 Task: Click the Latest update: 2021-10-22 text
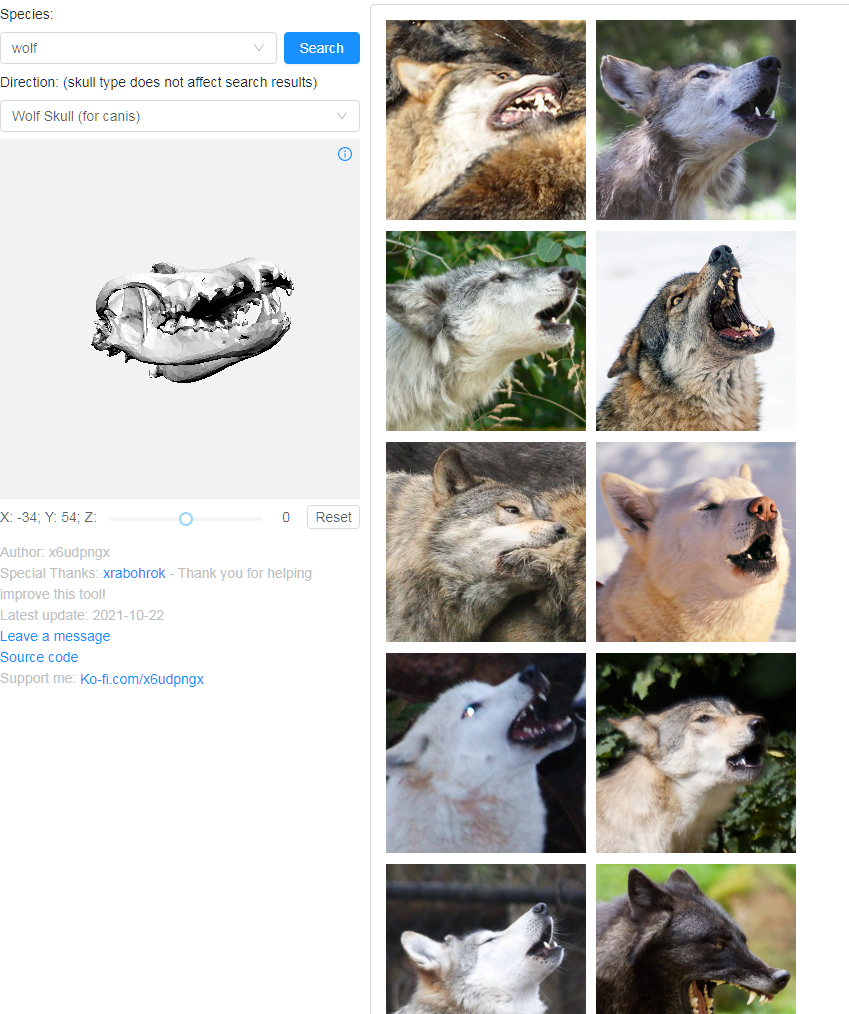click(82, 615)
